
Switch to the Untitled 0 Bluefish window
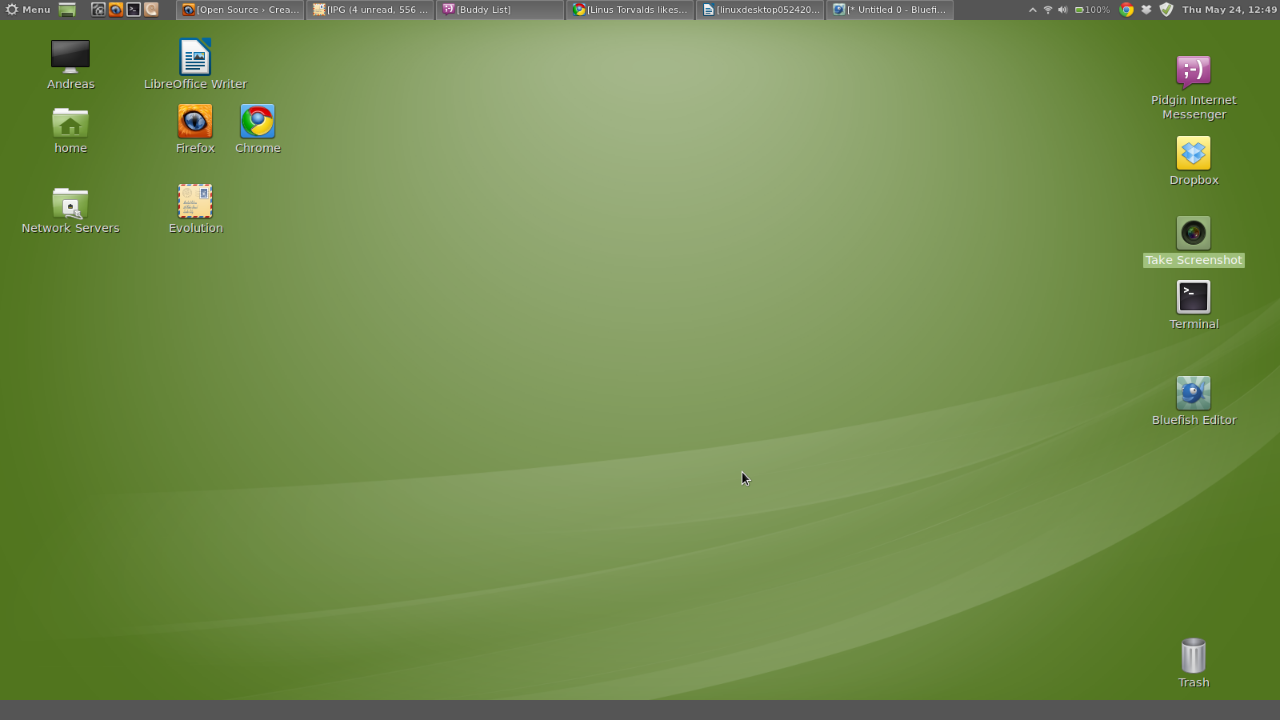tap(889, 10)
